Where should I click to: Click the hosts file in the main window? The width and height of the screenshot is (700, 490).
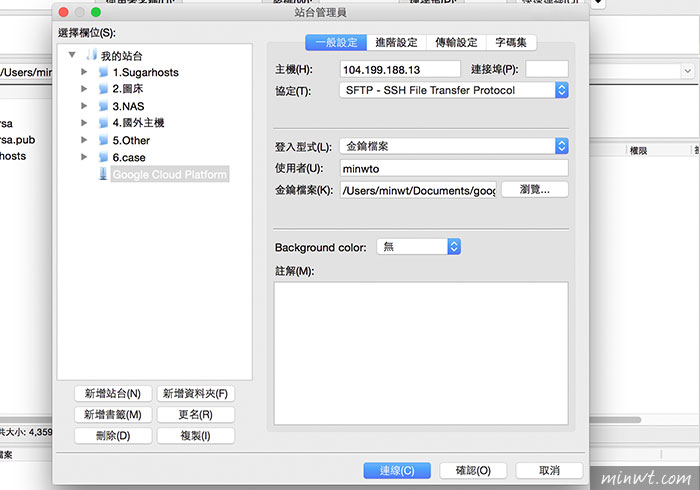click(x=13, y=156)
